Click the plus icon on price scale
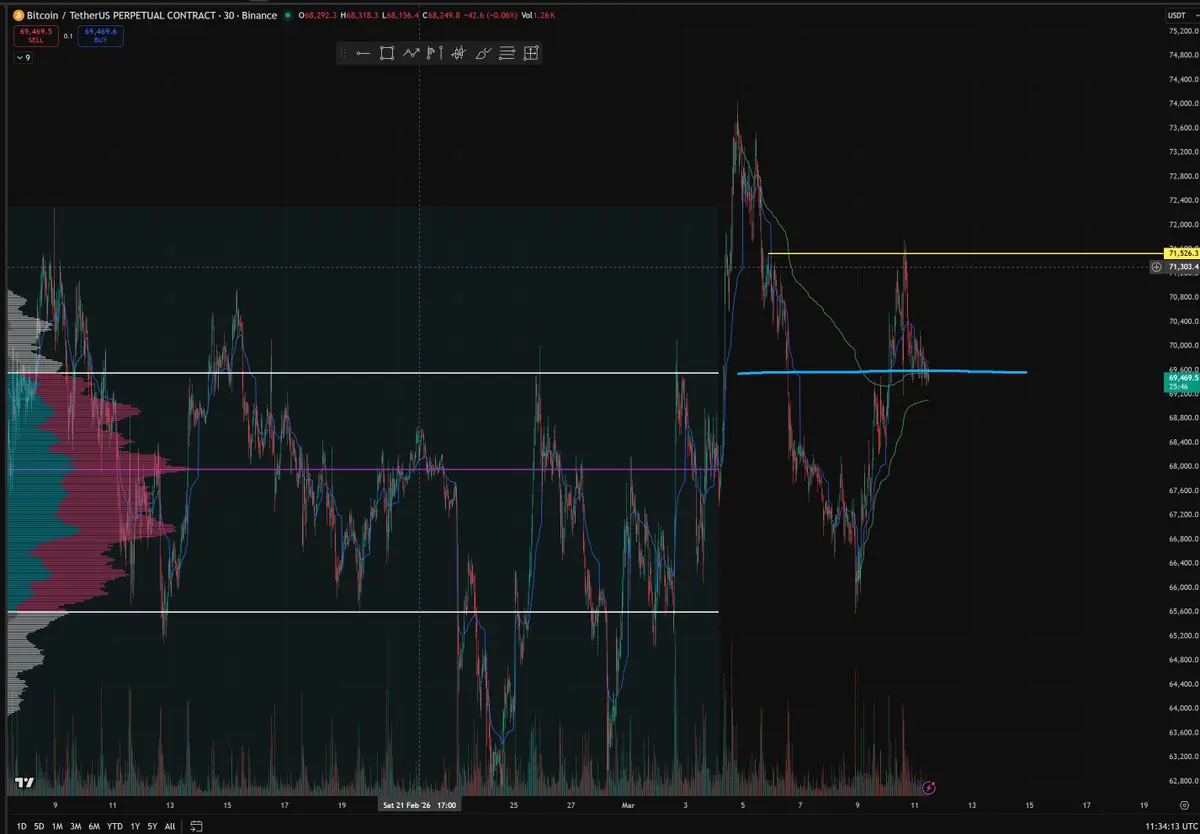Viewport: 1200px width, 834px height. [x=1156, y=267]
